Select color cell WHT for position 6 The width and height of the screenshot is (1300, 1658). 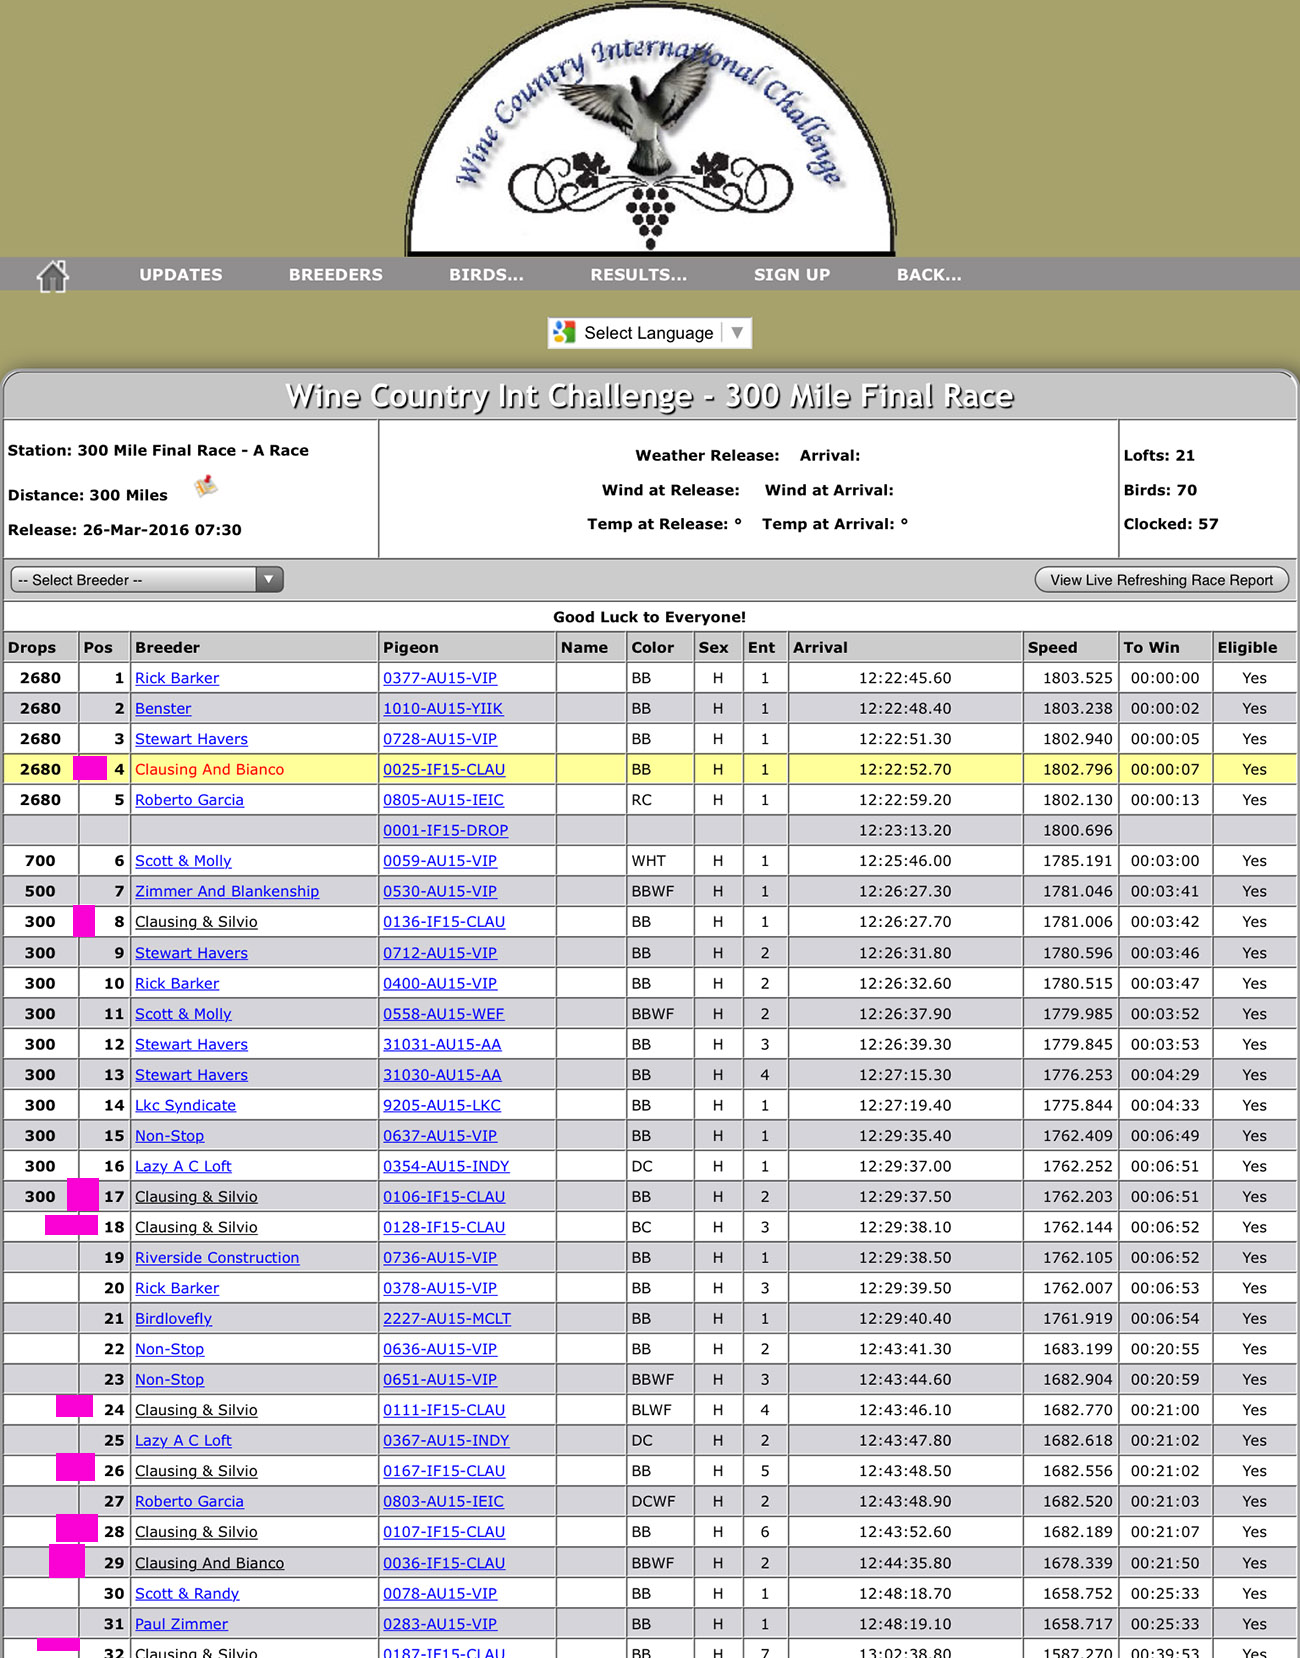coord(648,861)
